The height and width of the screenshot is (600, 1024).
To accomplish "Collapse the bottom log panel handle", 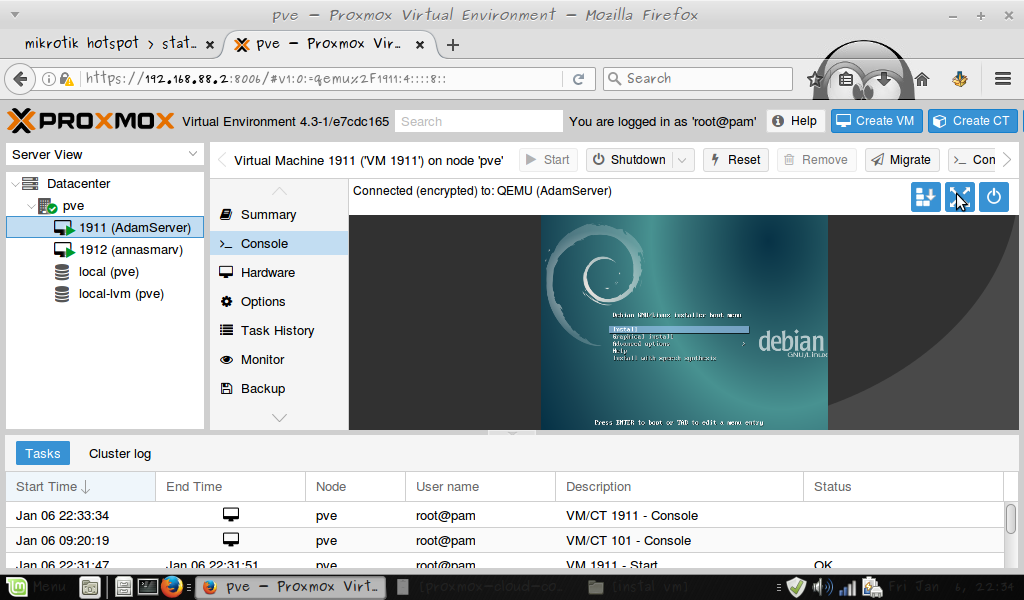I will point(512,433).
